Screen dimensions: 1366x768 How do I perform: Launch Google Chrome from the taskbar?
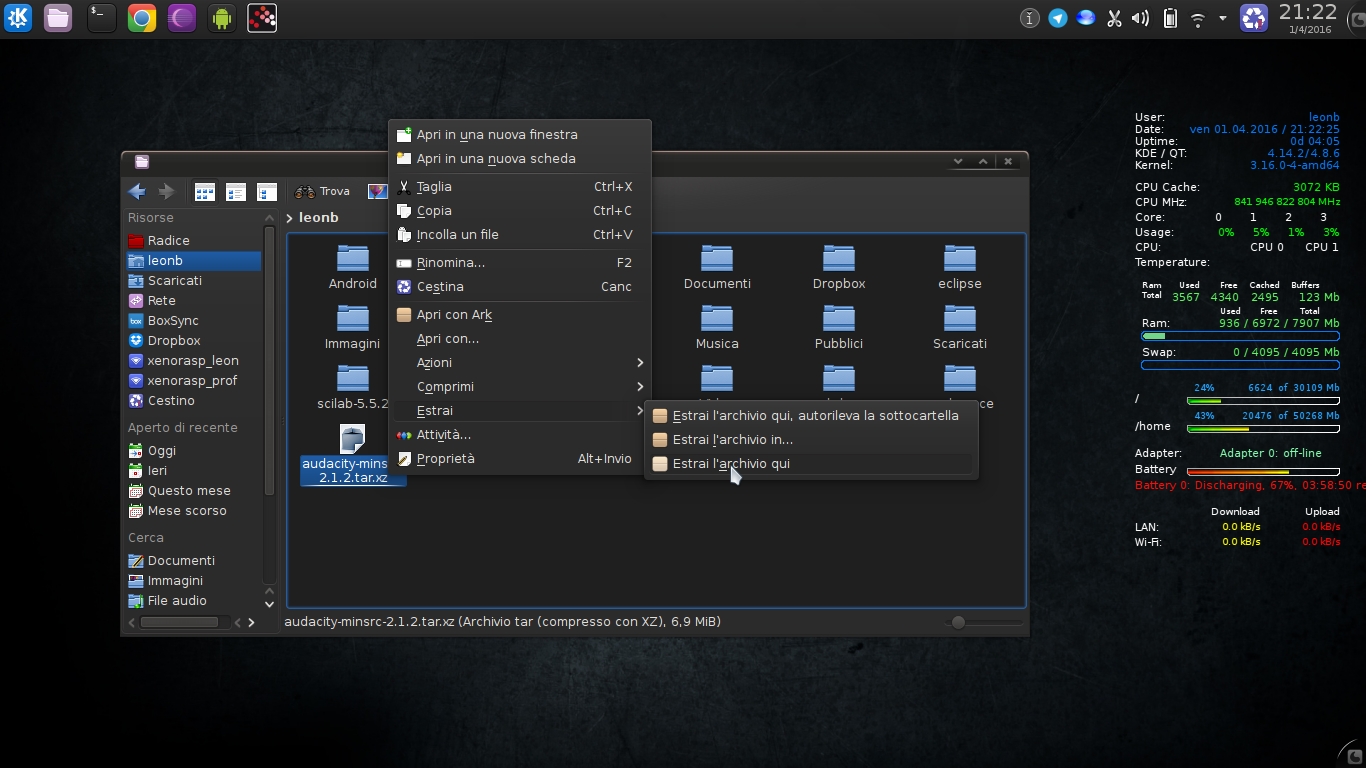click(141, 17)
